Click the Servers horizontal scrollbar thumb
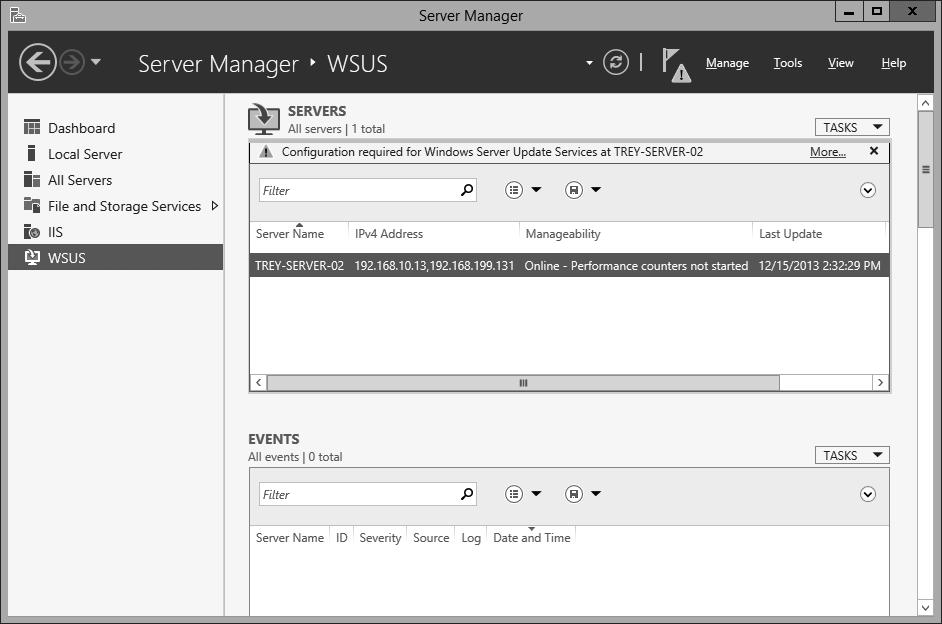Image resolution: width=942 pixels, height=624 pixels. click(x=523, y=383)
